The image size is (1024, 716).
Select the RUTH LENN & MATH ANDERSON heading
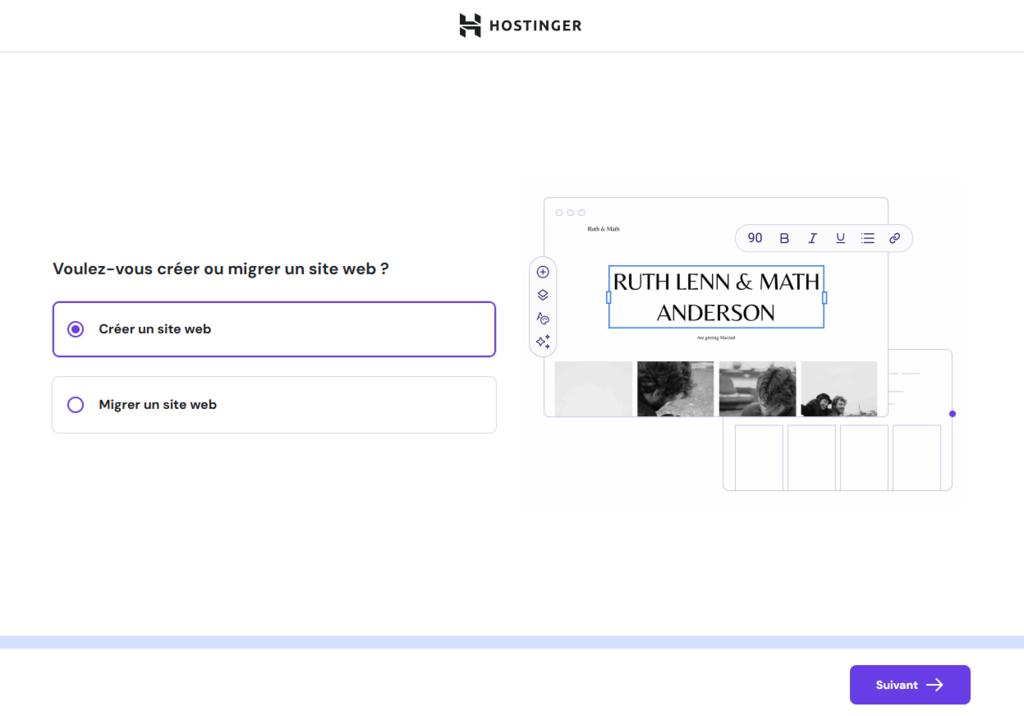[x=715, y=296]
